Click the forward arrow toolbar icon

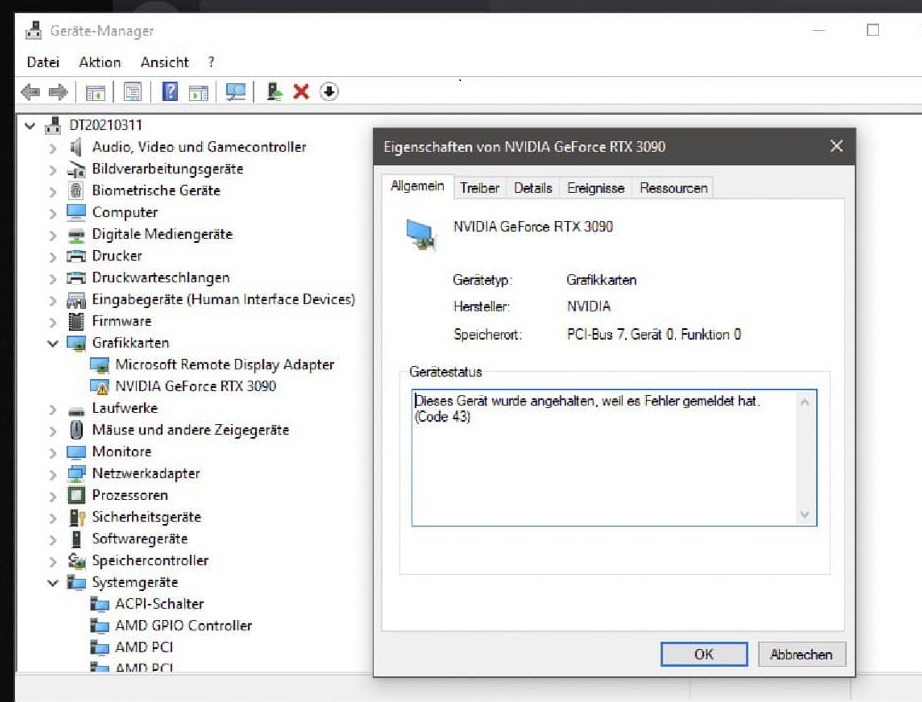(x=58, y=92)
